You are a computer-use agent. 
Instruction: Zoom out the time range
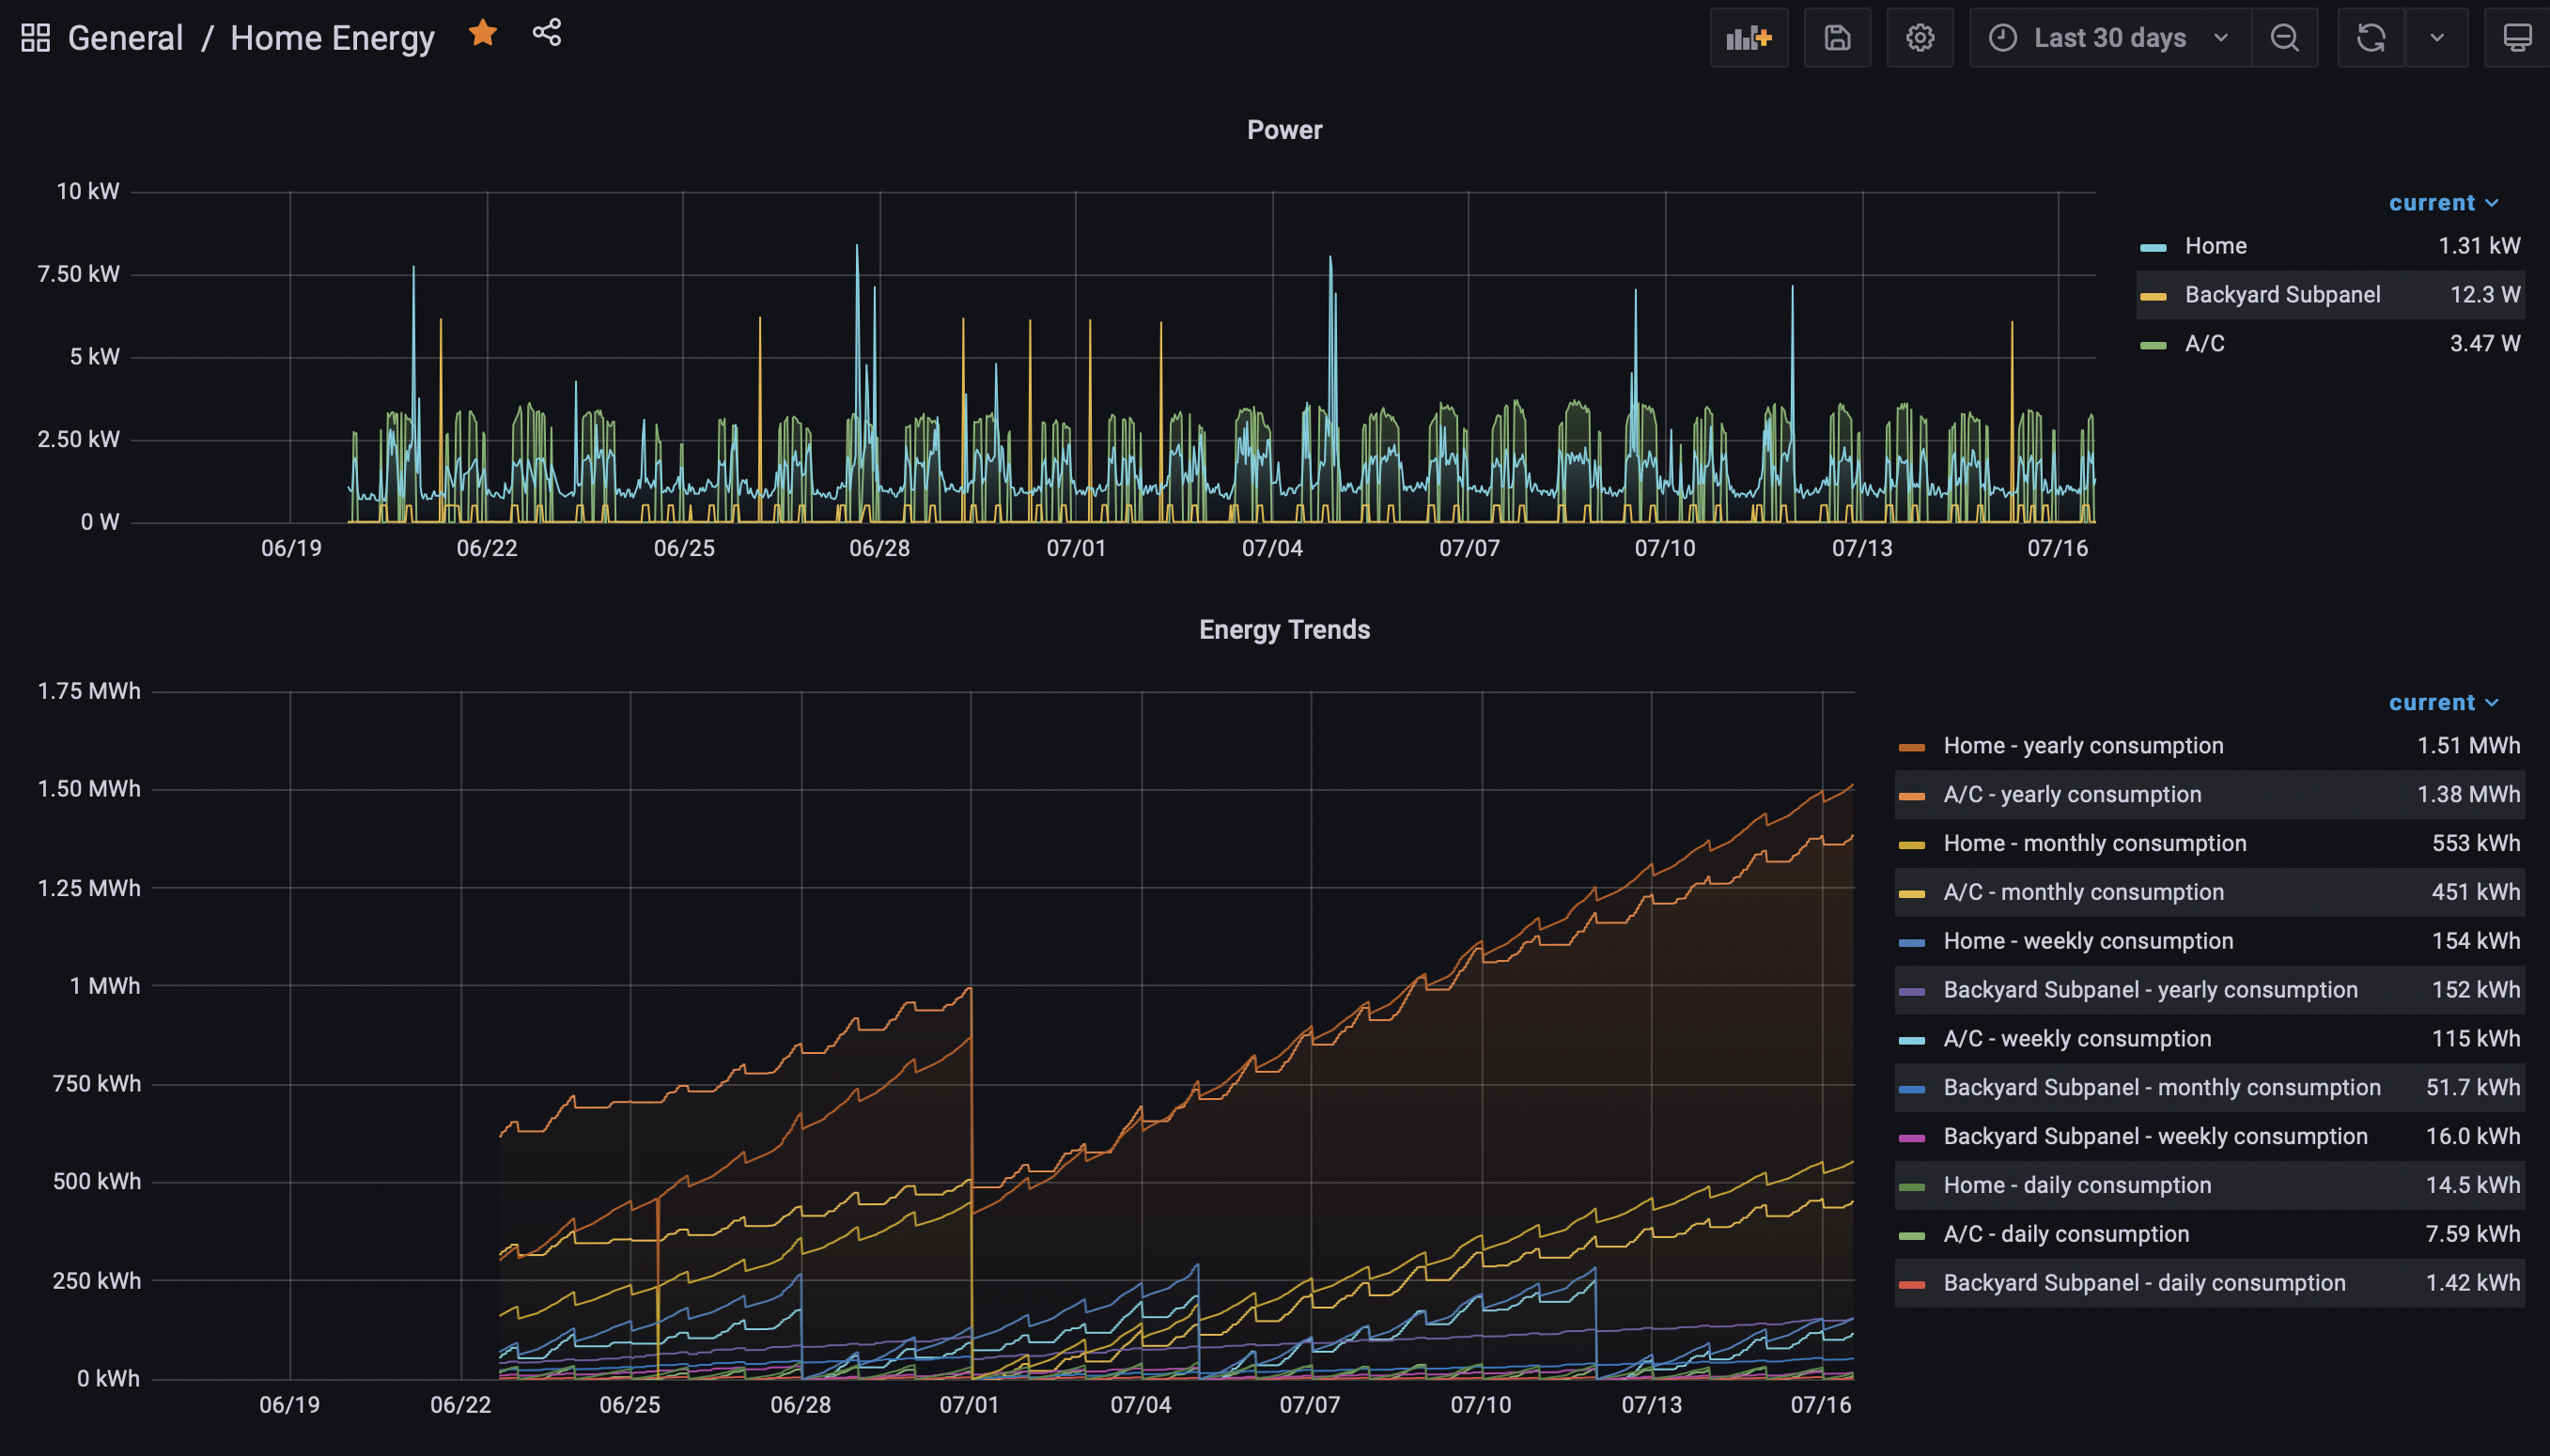click(x=2285, y=38)
